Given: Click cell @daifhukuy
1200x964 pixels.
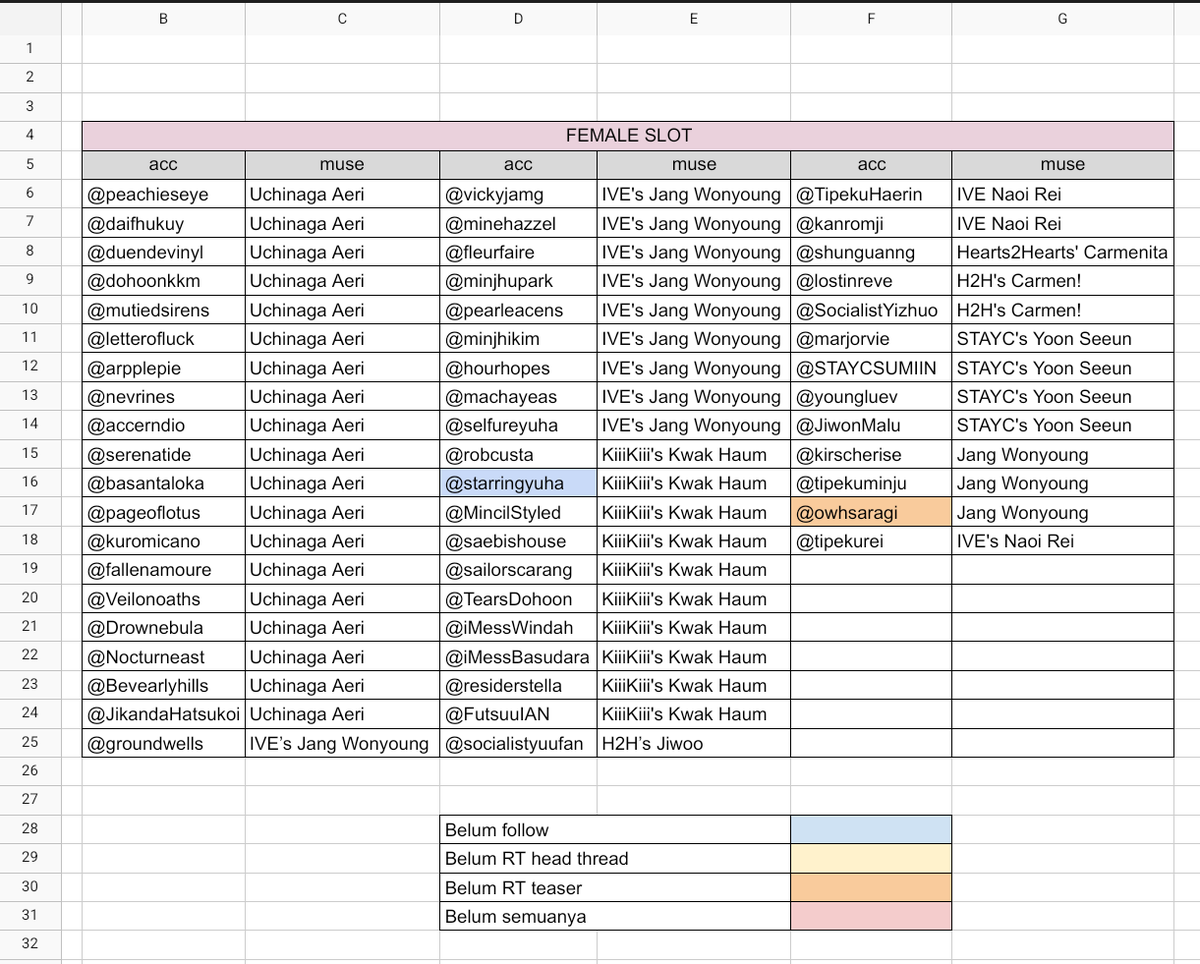Looking at the screenshot, I should [164, 223].
